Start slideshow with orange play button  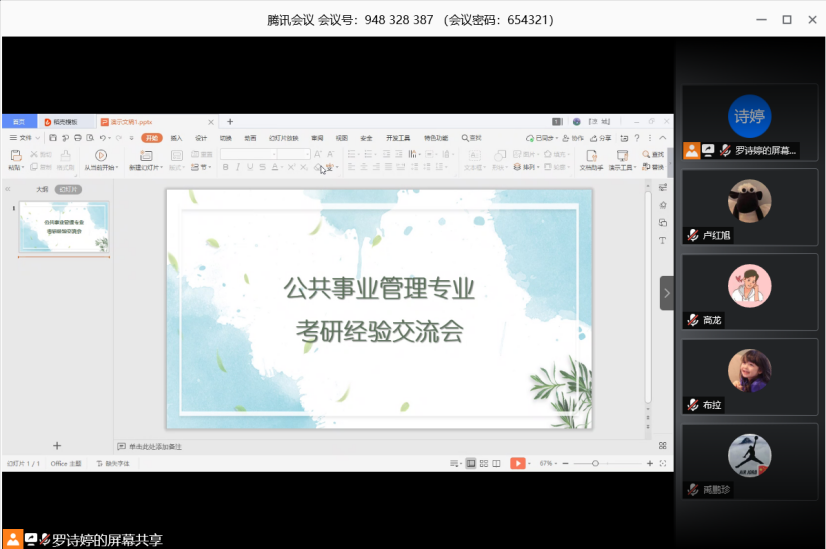point(517,463)
